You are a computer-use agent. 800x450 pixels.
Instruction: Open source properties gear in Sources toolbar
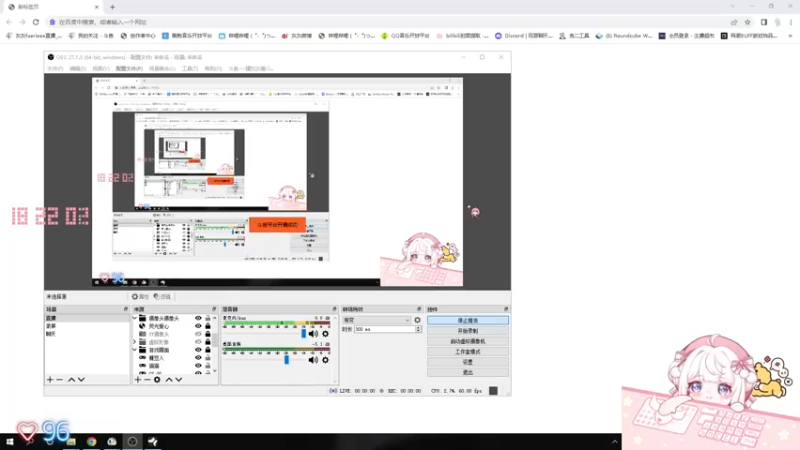click(157, 380)
